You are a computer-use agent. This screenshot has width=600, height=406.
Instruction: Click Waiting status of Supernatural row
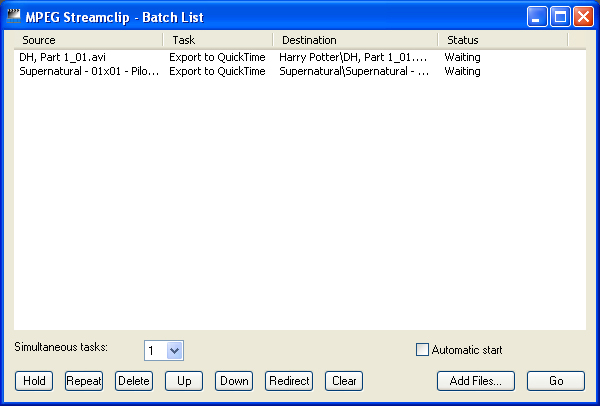tap(462, 71)
